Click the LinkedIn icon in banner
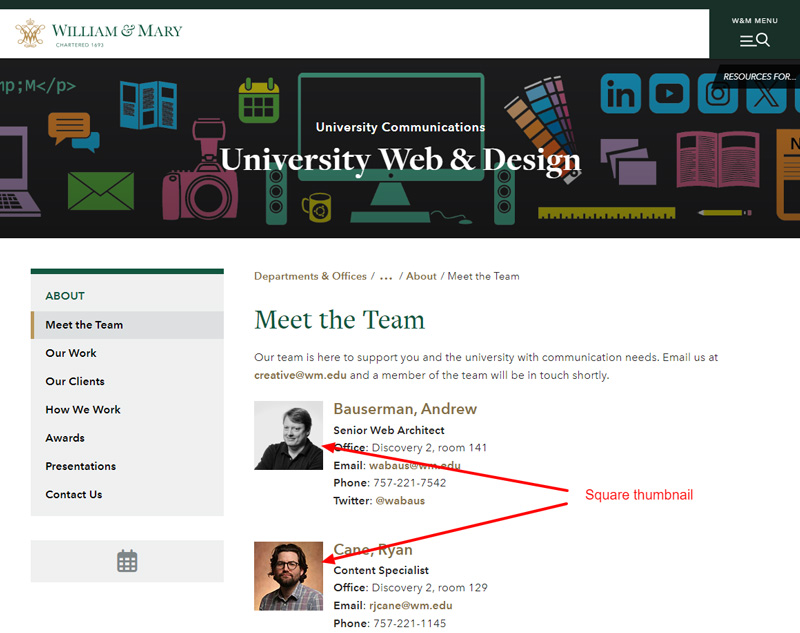The width and height of the screenshot is (800, 633). 620,95
